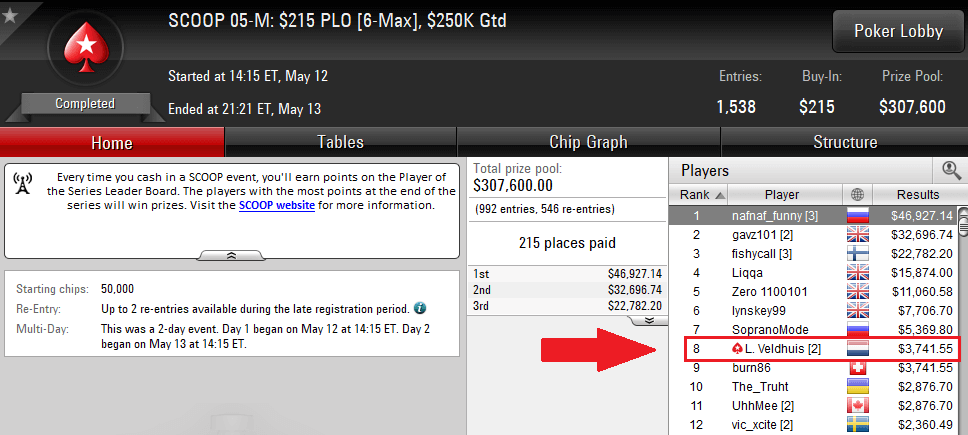
Task: Click the Buy-In $215 value
Action: click(817, 107)
